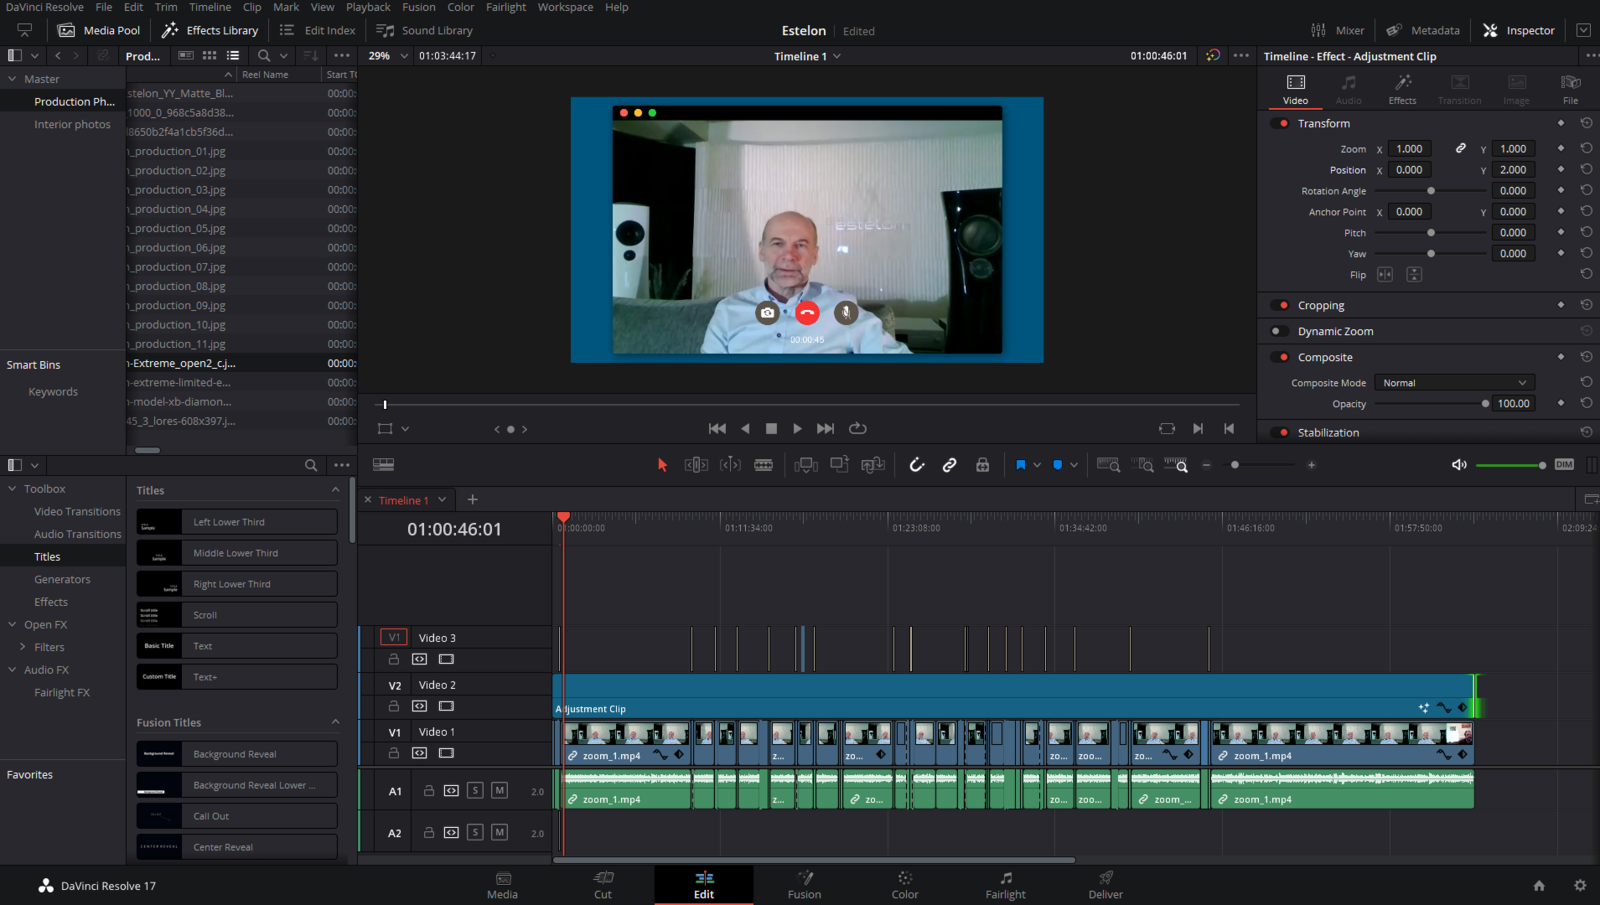Activate Trim edit mode tool
This screenshot has height=905, width=1600.
tap(696, 465)
